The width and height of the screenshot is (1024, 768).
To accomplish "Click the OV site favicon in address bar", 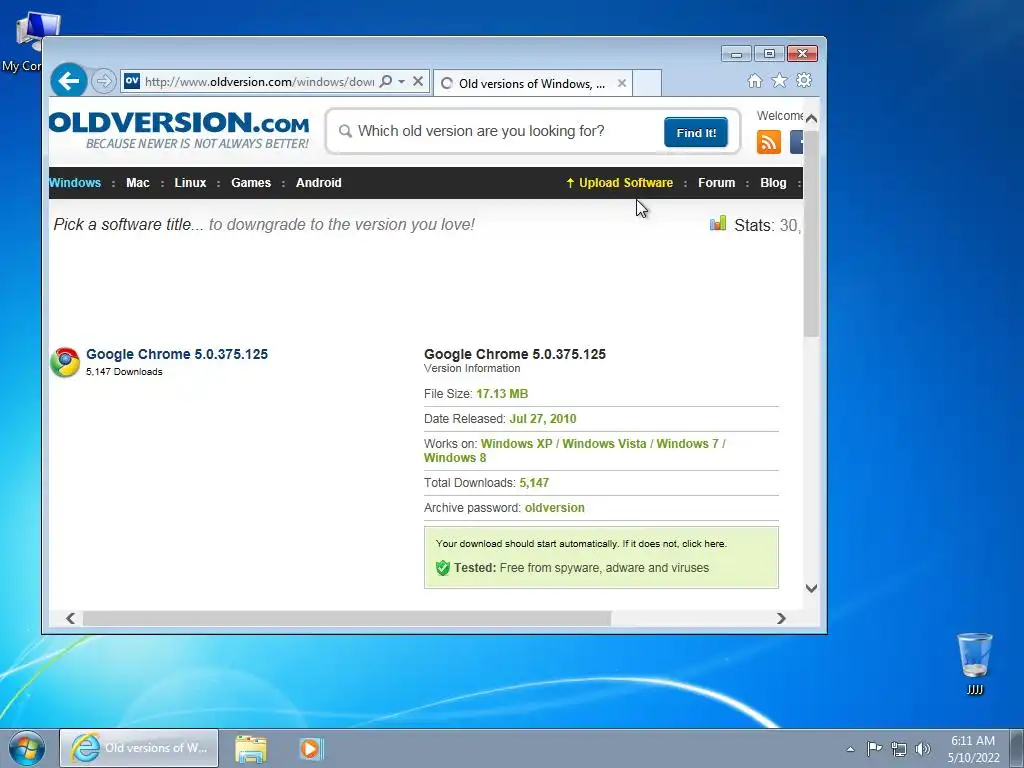I will (x=132, y=81).
